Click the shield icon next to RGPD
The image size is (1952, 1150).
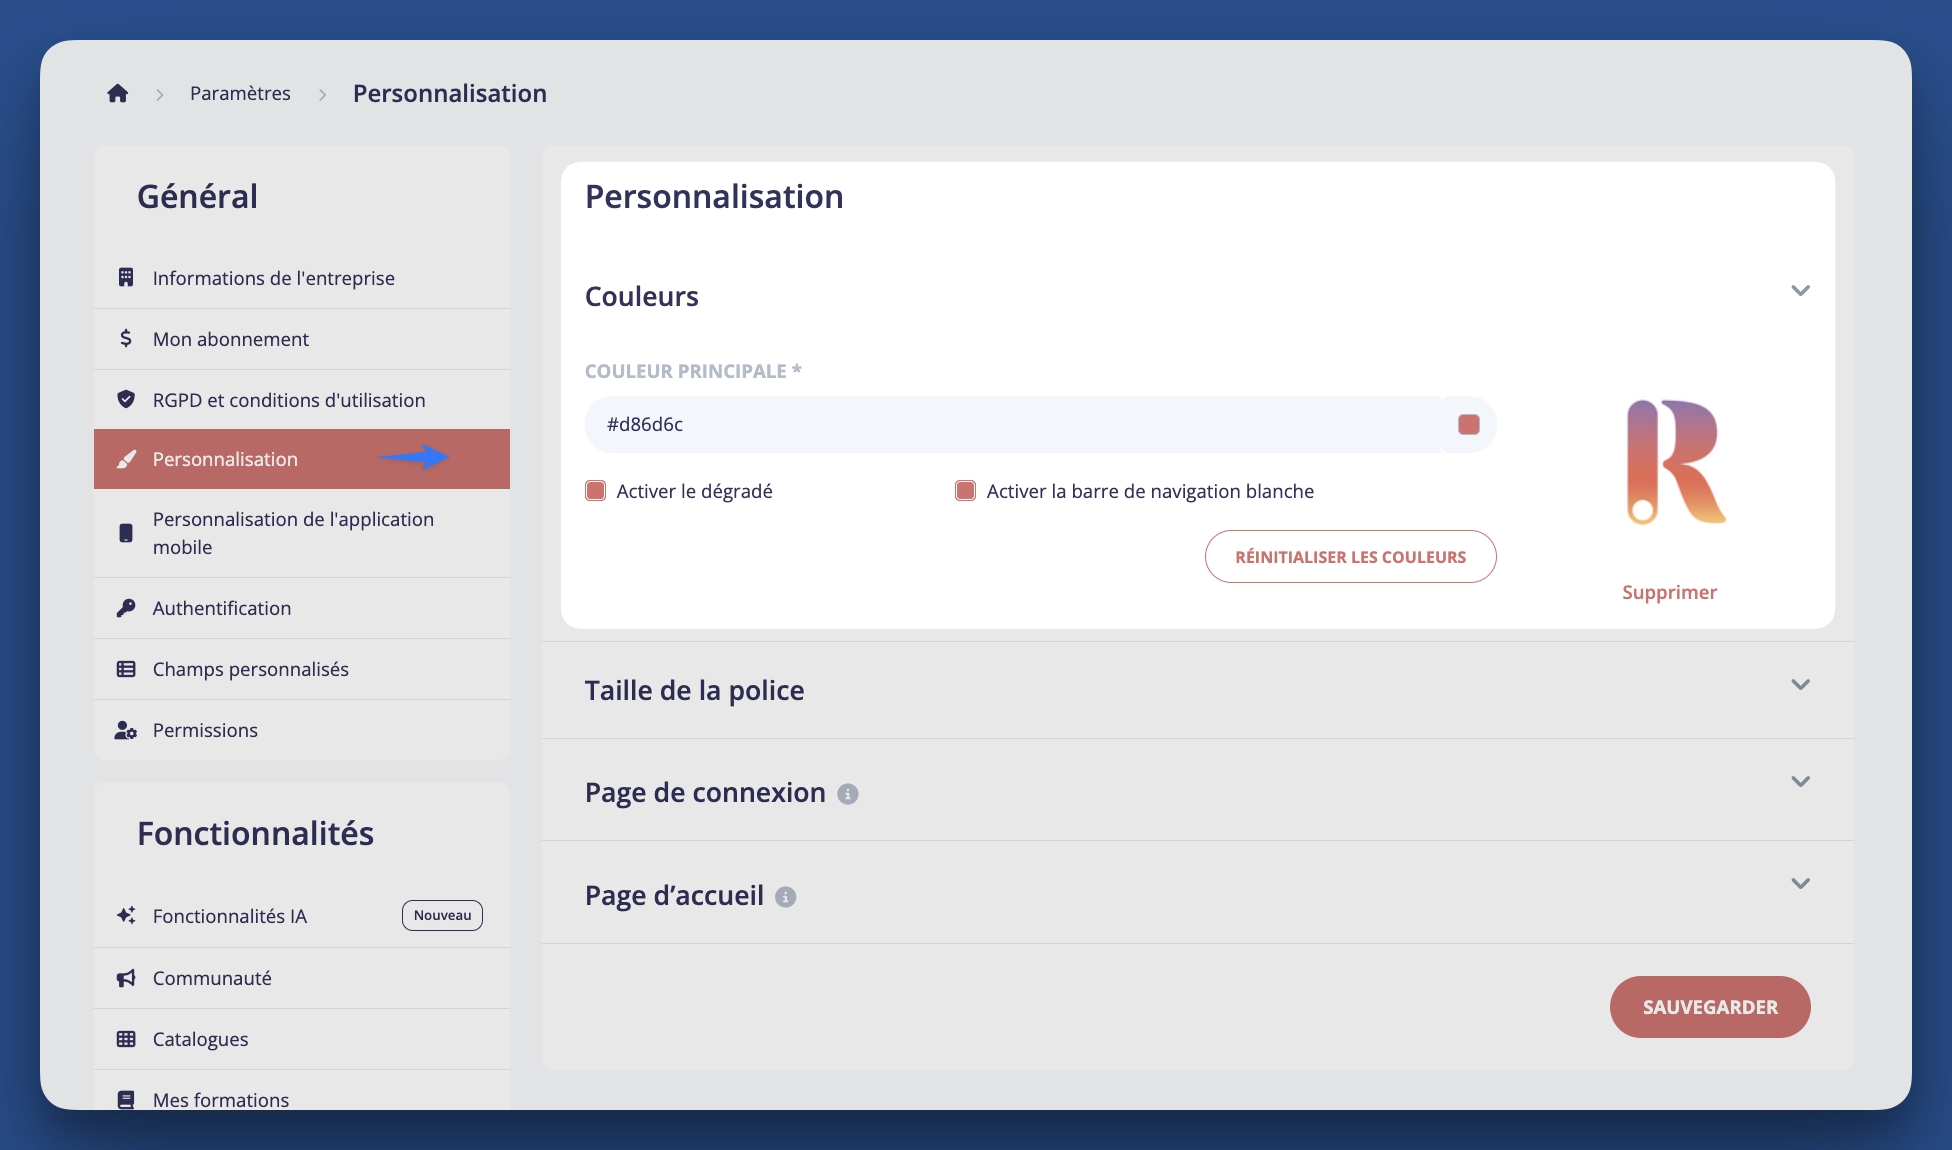coord(126,399)
